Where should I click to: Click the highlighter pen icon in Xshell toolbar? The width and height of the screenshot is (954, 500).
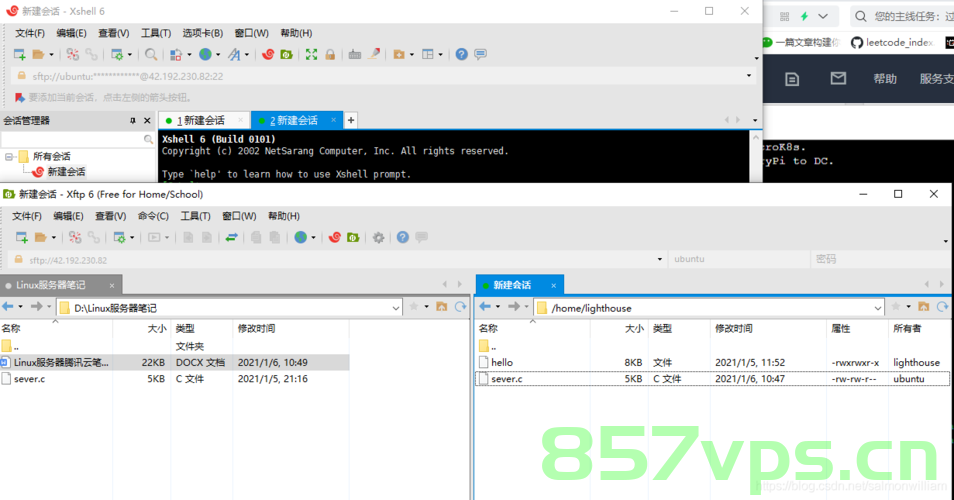374,55
